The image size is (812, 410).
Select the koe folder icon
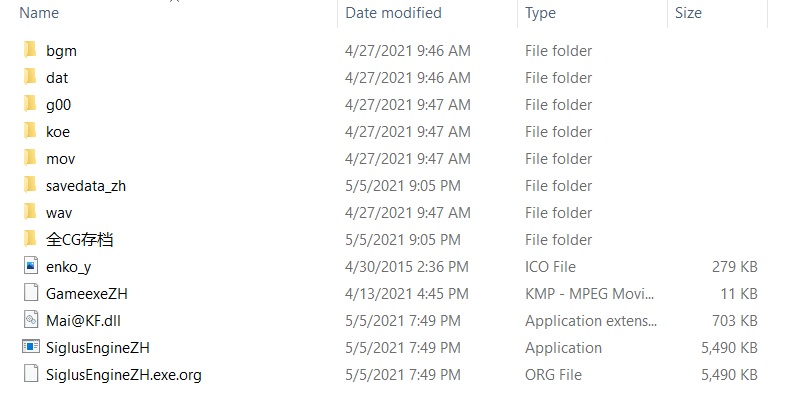pos(30,131)
